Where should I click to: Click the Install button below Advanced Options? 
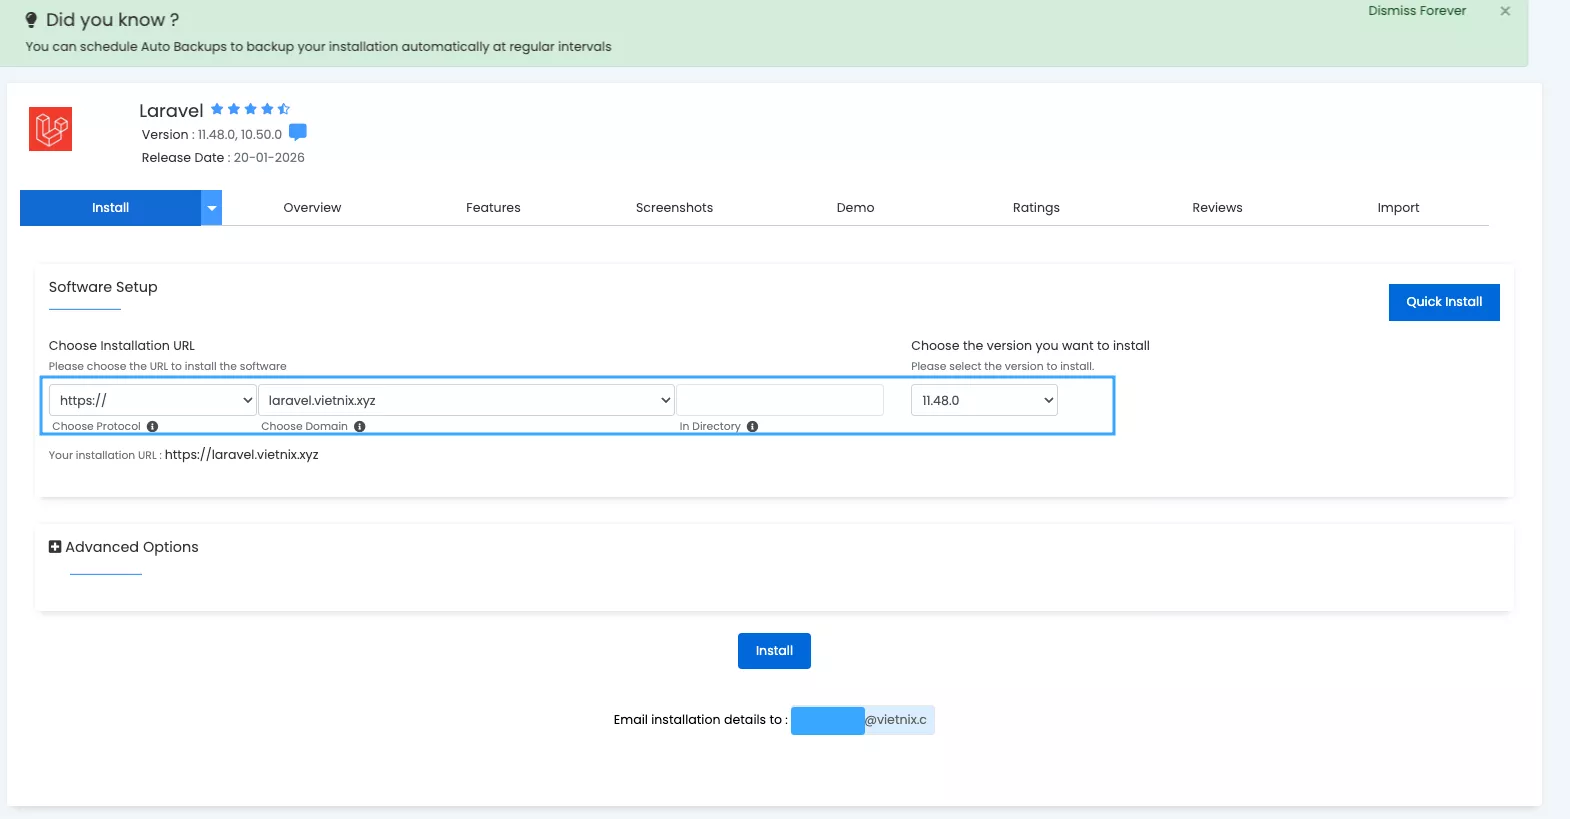pyautogui.click(x=774, y=651)
